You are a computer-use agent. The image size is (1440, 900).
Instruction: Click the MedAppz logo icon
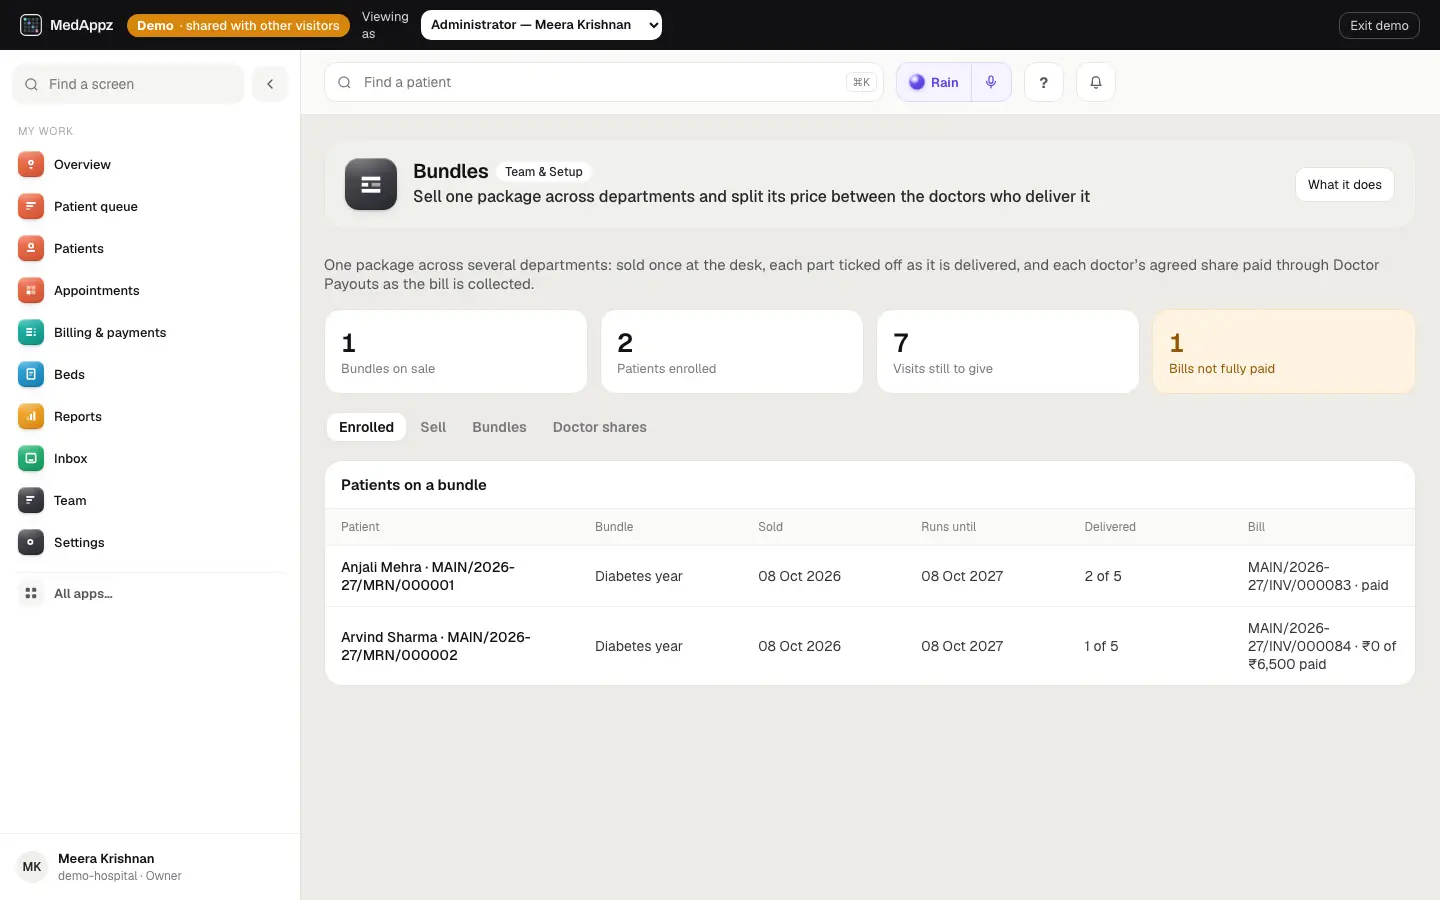point(31,25)
